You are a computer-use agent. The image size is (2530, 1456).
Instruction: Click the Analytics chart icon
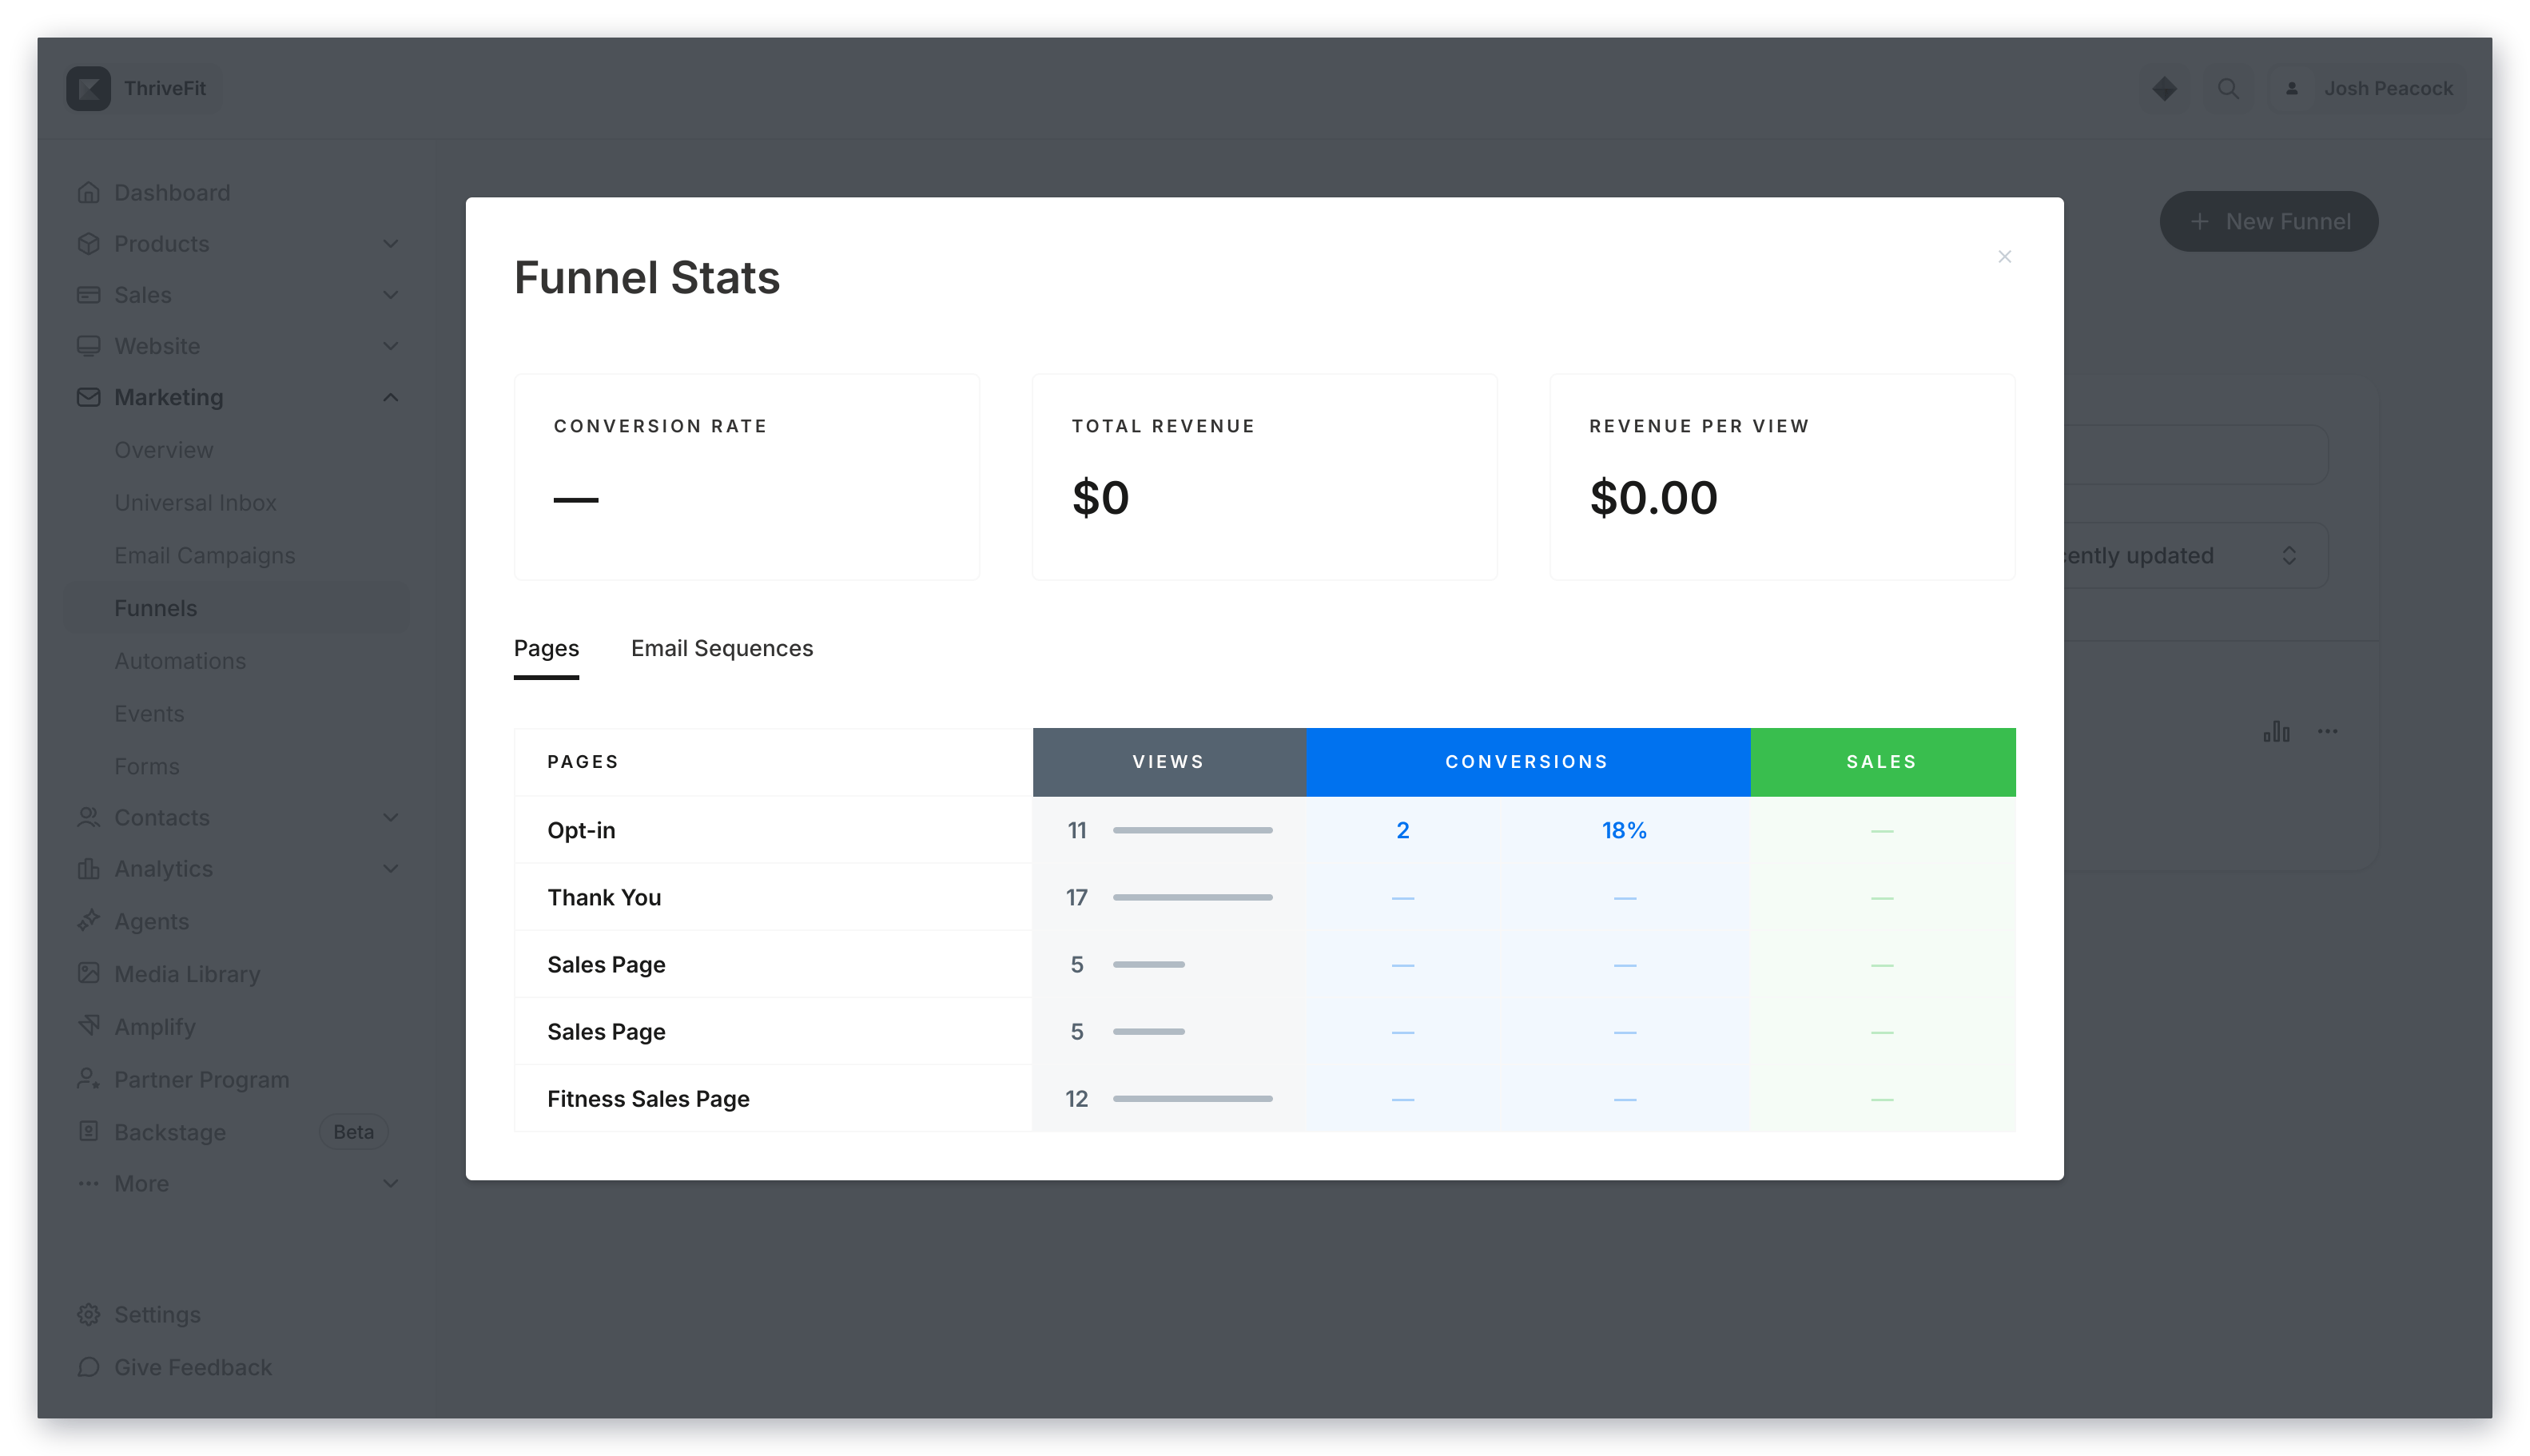88,868
